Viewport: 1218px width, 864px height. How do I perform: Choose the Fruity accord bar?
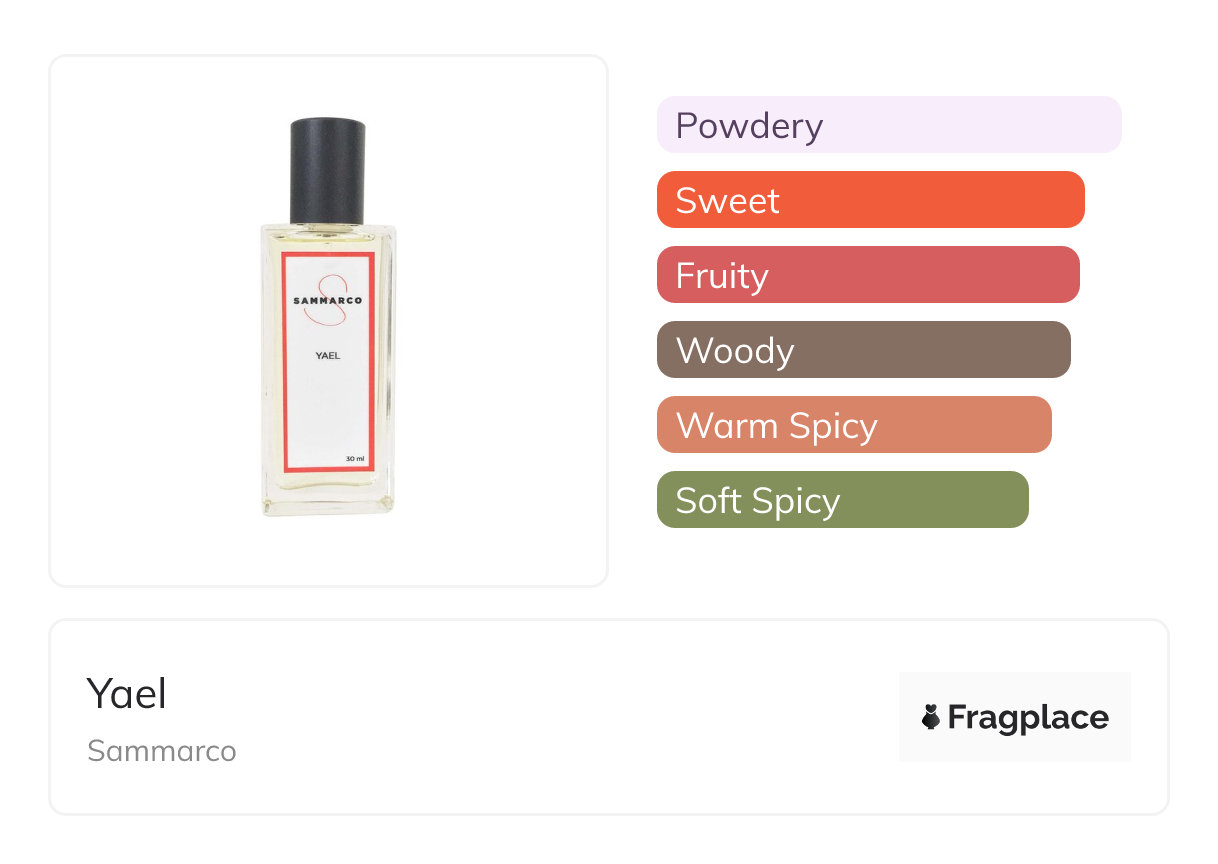(x=867, y=275)
